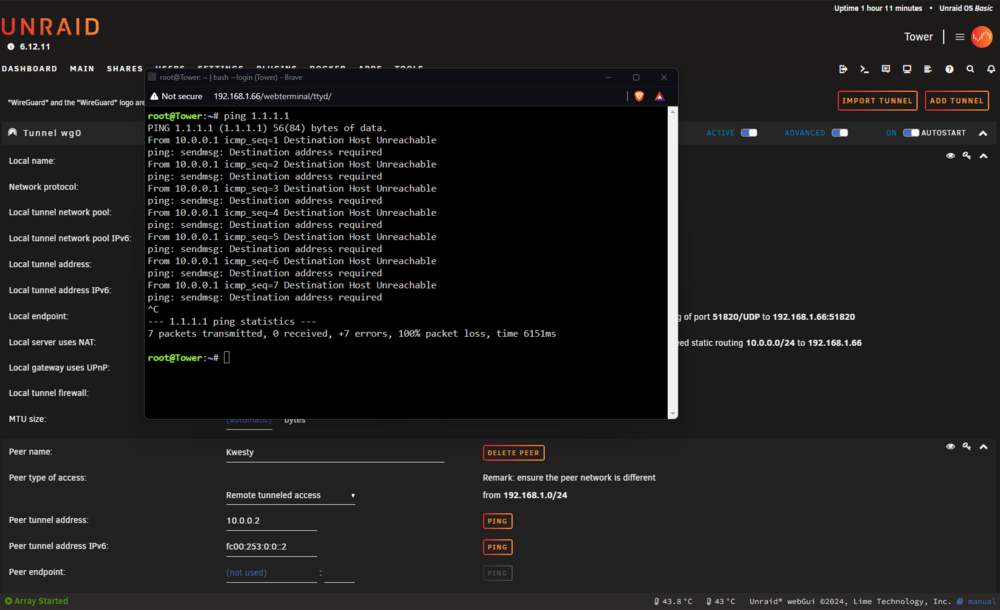Click the Brave shield icon in terminal window
Viewport: 1000px width, 610px height.
pyautogui.click(x=639, y=96)
